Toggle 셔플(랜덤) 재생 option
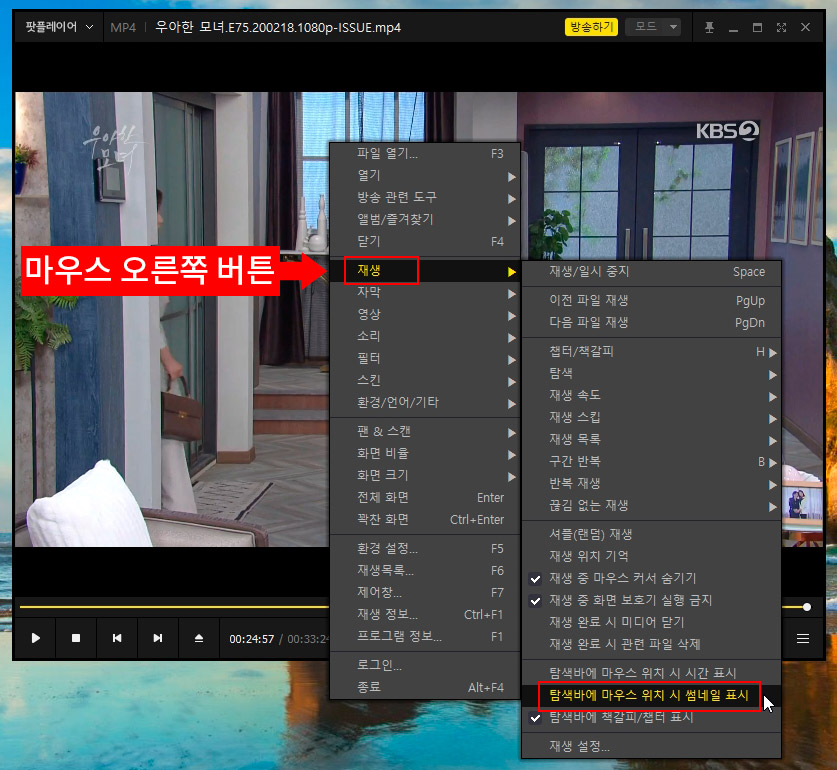This screenshot has height=770, width=837. click(x=651, y=535)
